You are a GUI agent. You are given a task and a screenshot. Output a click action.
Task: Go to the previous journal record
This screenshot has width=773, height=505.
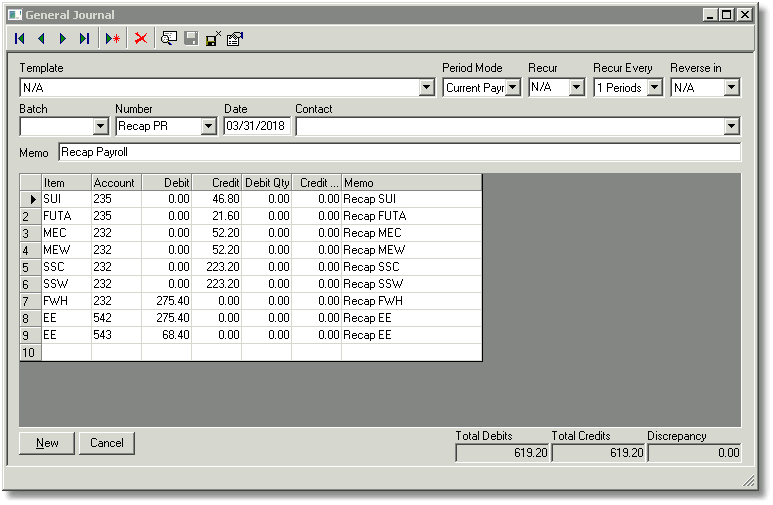point(41,38)
